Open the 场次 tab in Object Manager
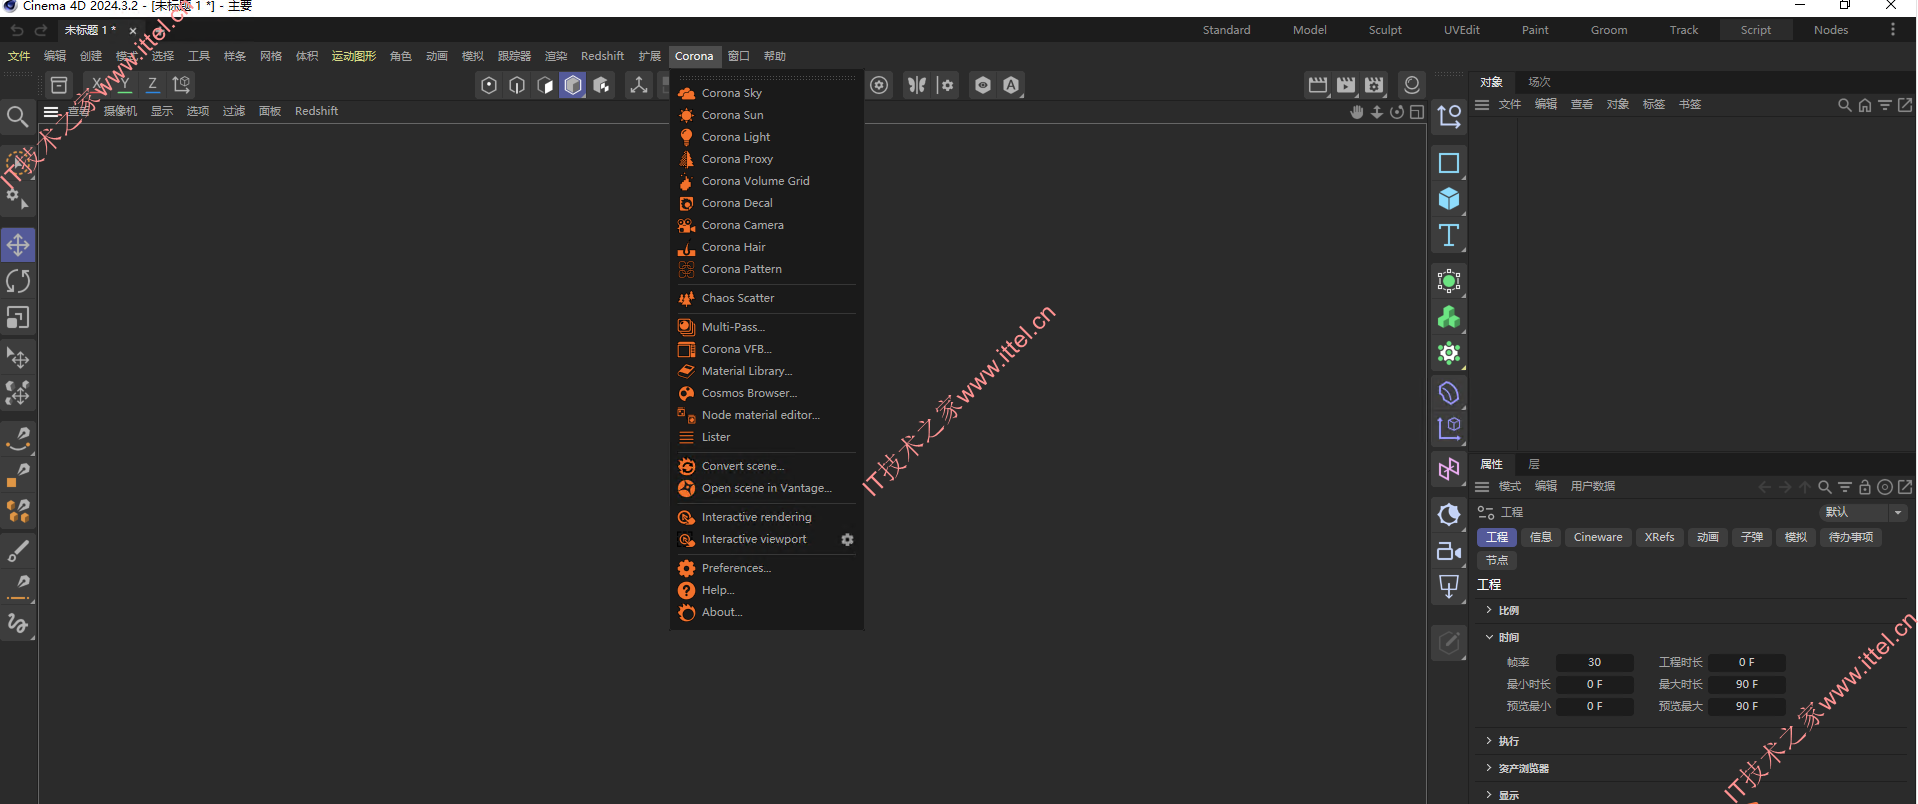 (1539, 82)
